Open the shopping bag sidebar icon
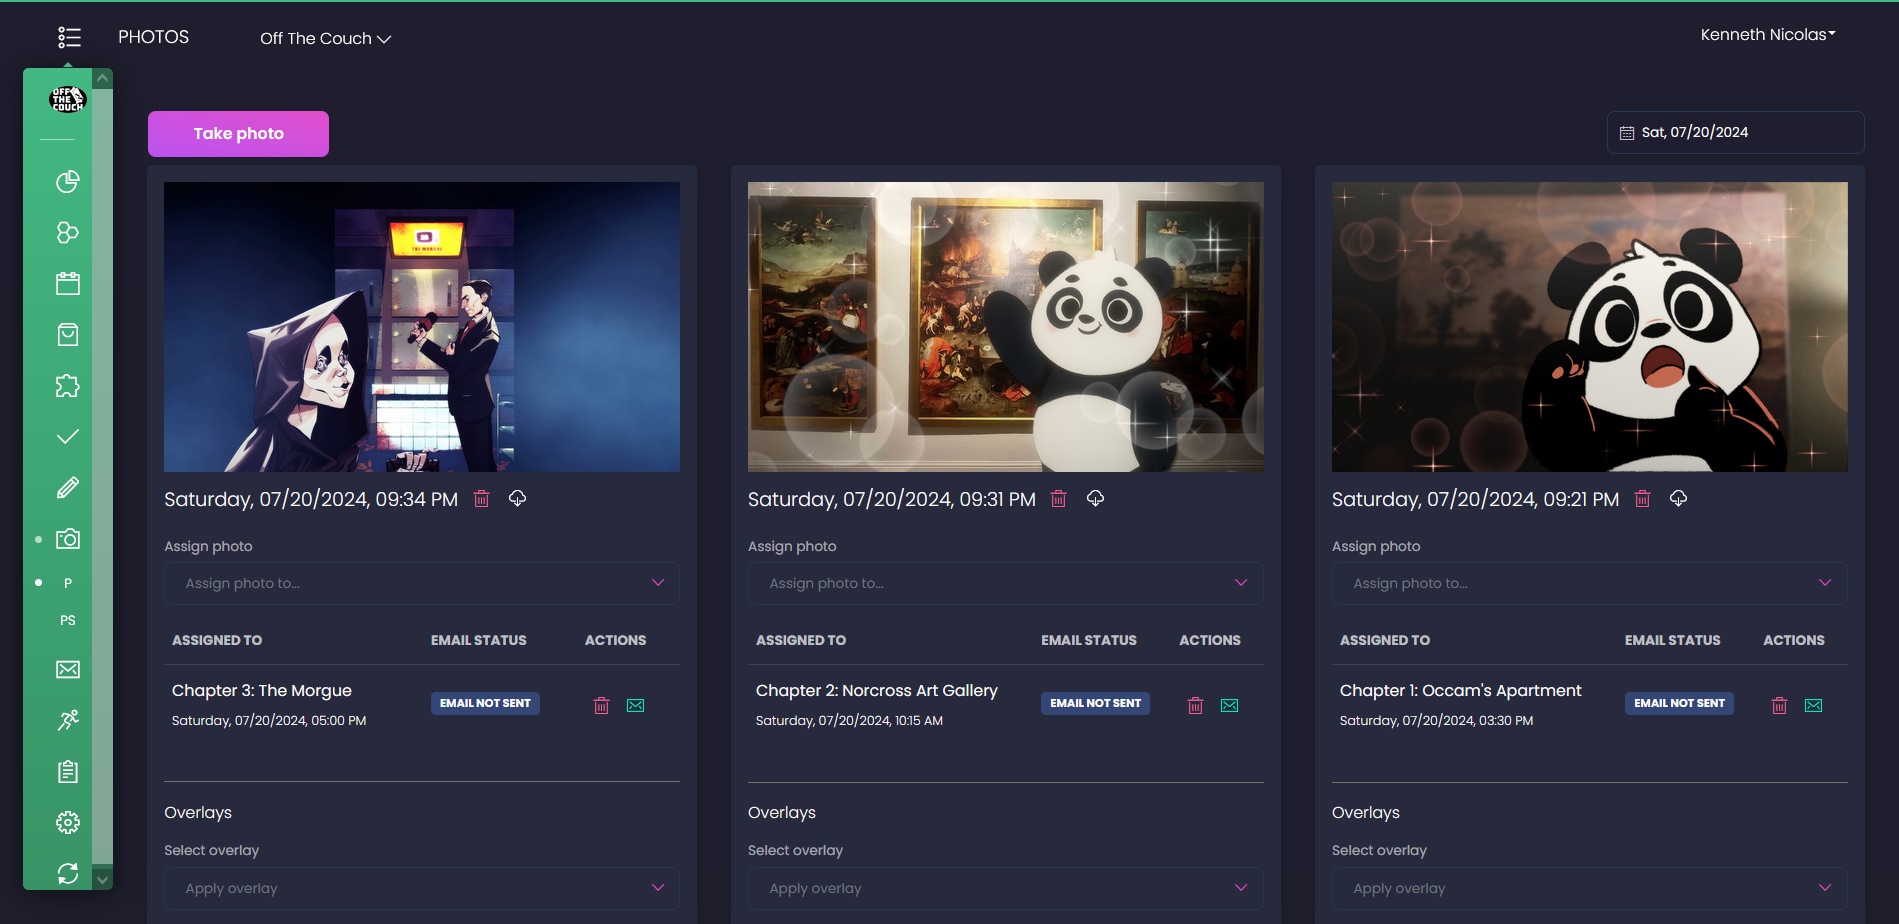1899x924 pixels. point(68,334)
